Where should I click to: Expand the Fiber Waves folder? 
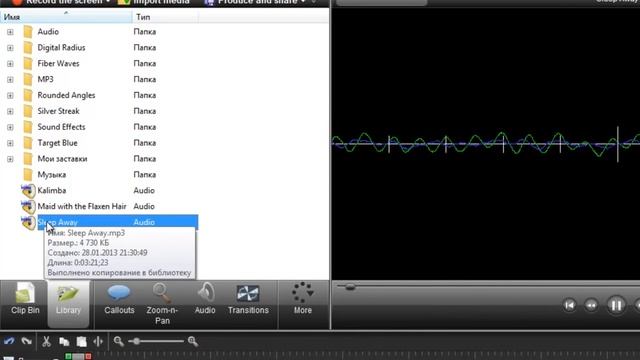pyautogui.click(x=10, y=64)
